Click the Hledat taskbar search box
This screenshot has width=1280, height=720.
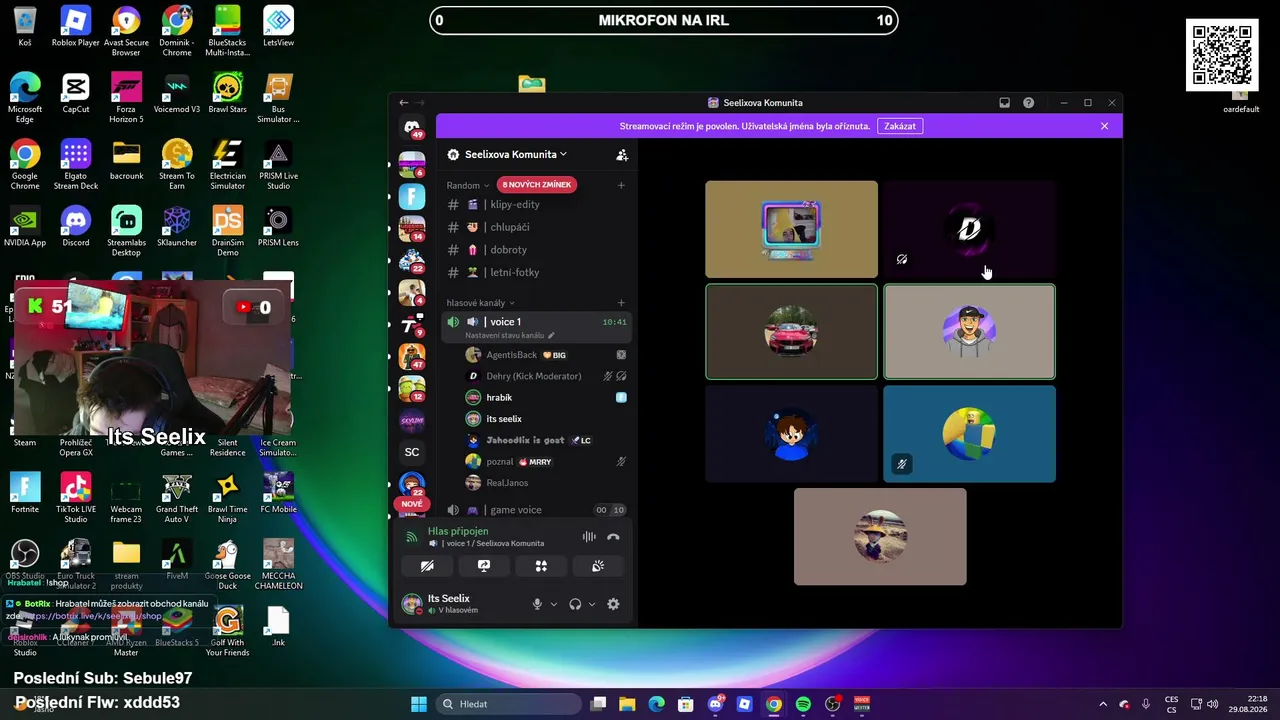point(507,704)
